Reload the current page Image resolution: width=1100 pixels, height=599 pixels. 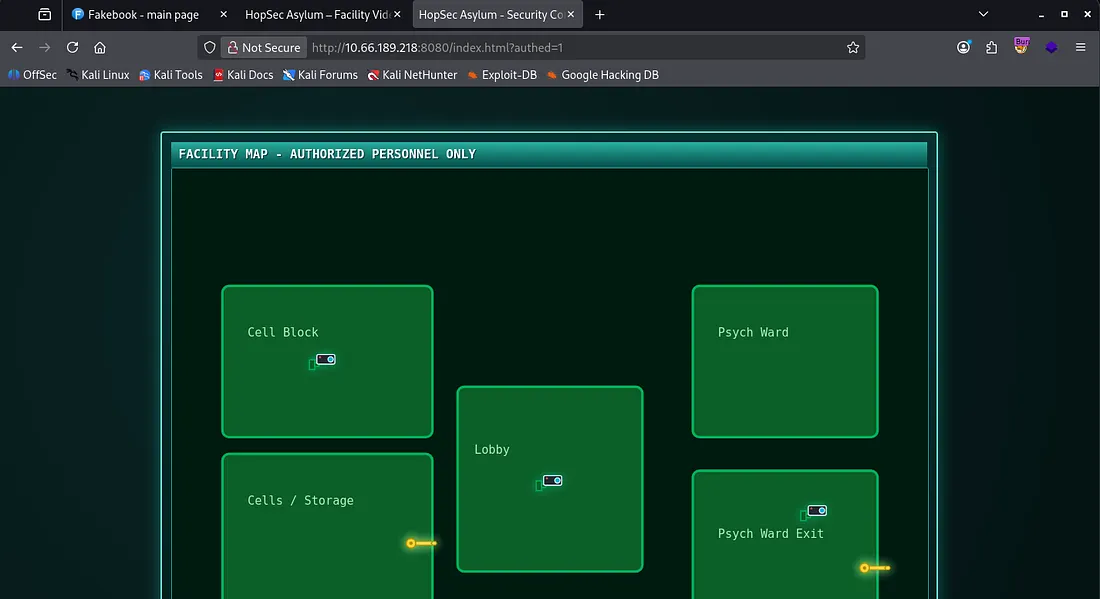click(x=72, y=47)
